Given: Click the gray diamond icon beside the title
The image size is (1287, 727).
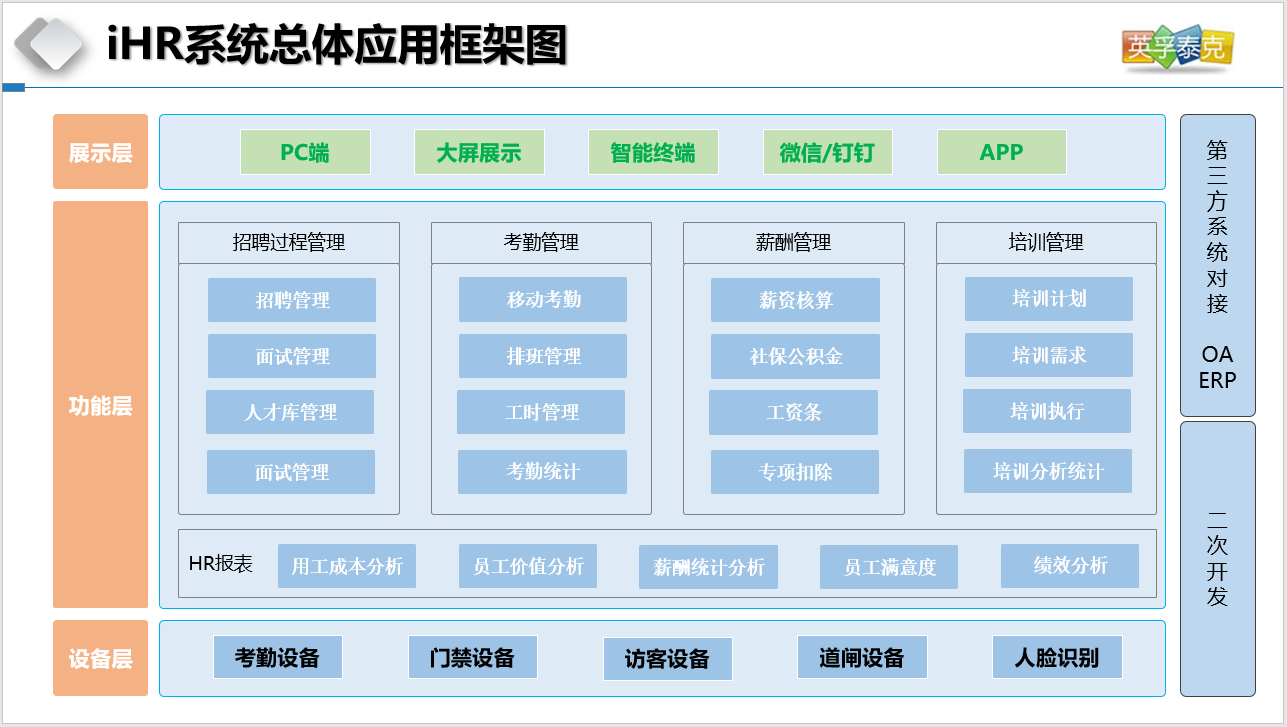Looking at the screenshot, I should [x=48, y=45].
